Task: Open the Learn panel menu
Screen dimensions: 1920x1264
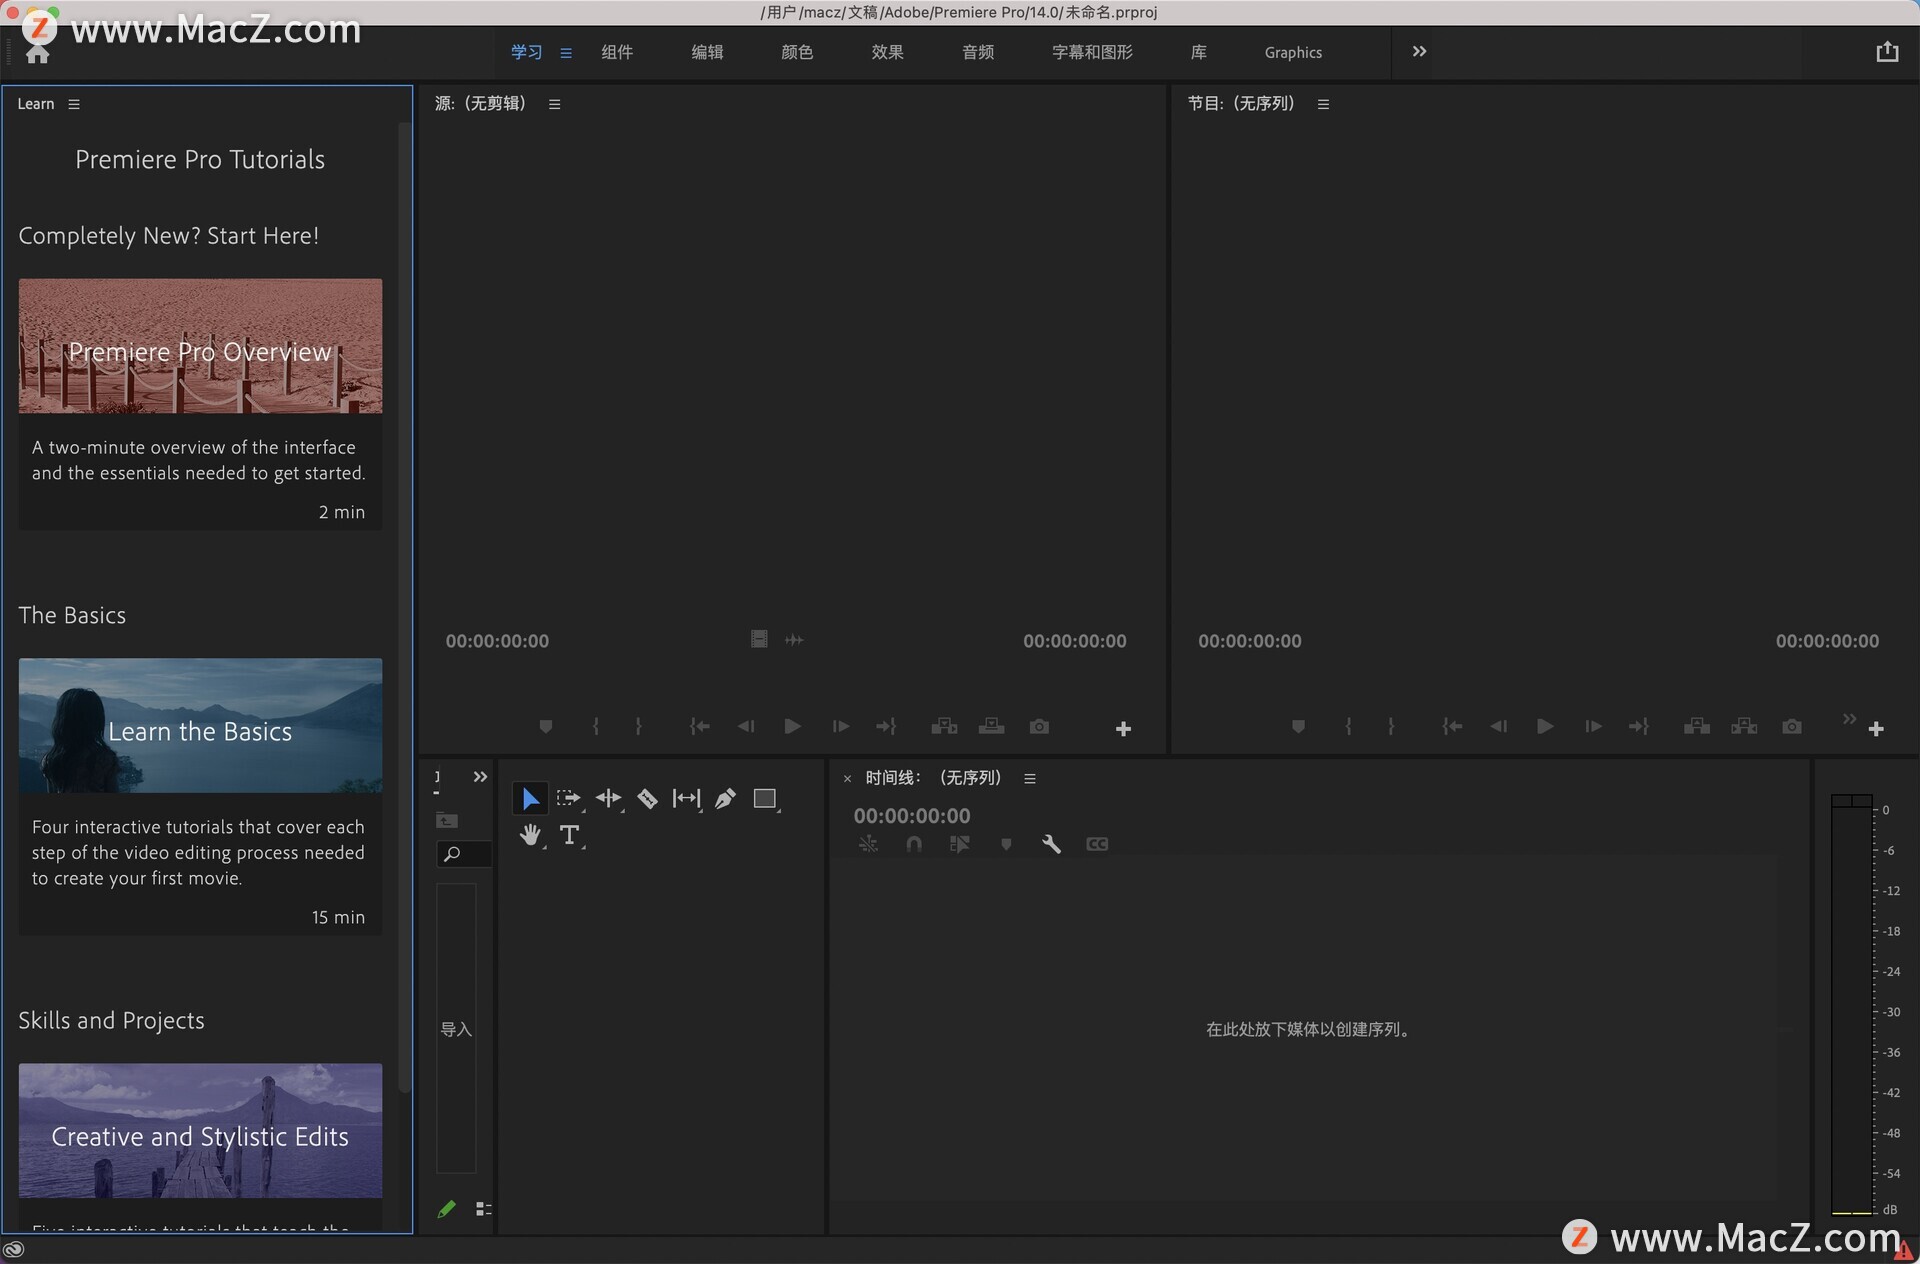Action: tap(74, 104)
